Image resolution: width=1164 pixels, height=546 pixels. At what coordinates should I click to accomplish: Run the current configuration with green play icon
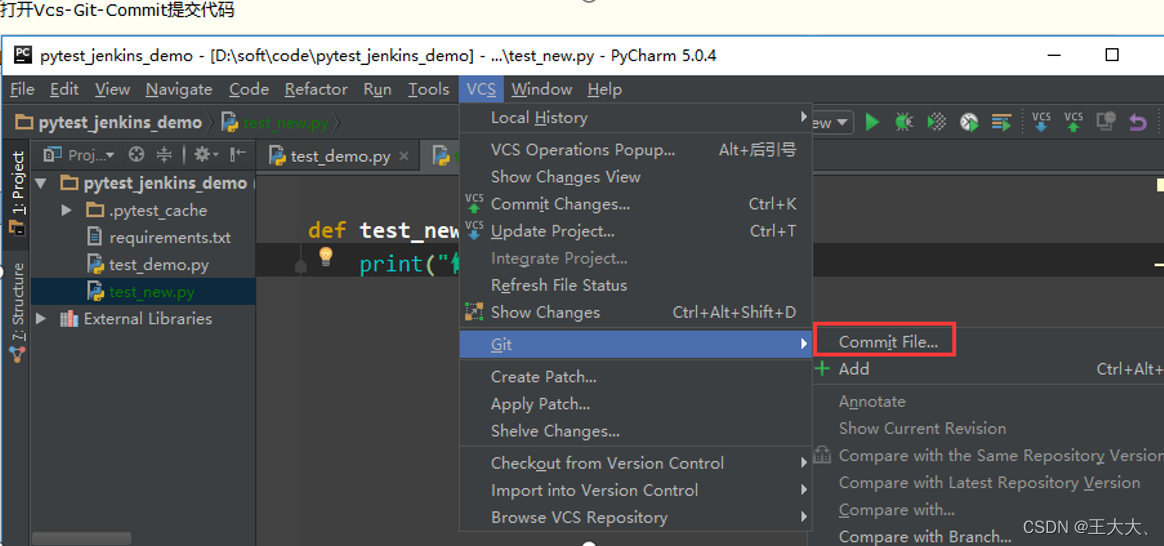872,122
